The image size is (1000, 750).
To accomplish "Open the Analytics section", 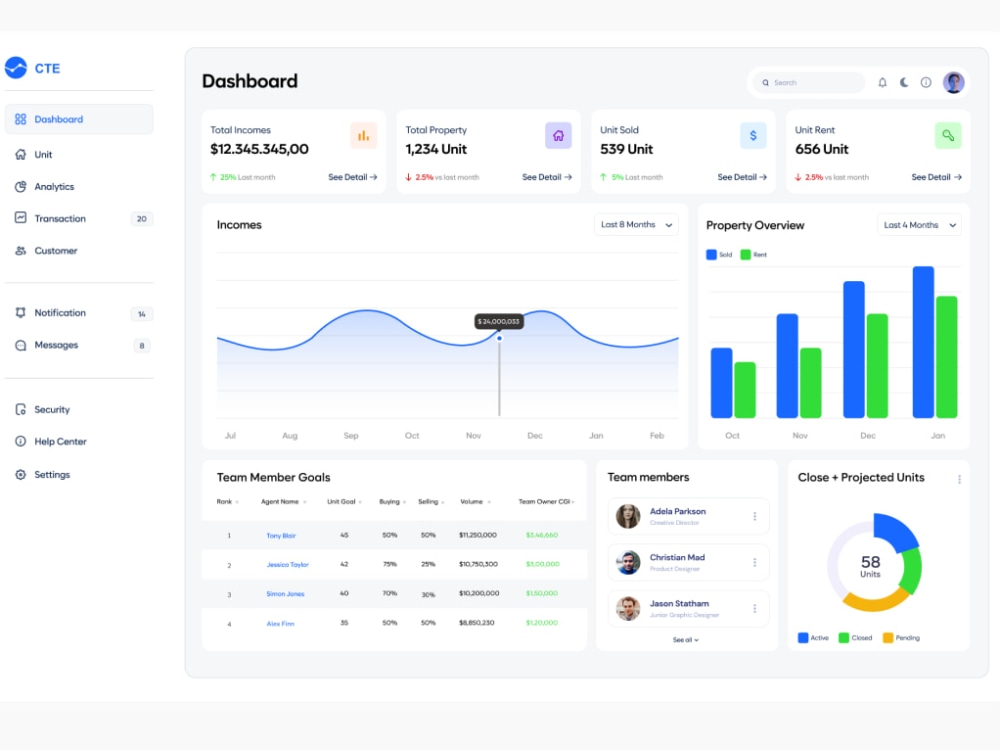I will (x=56, y=186).
